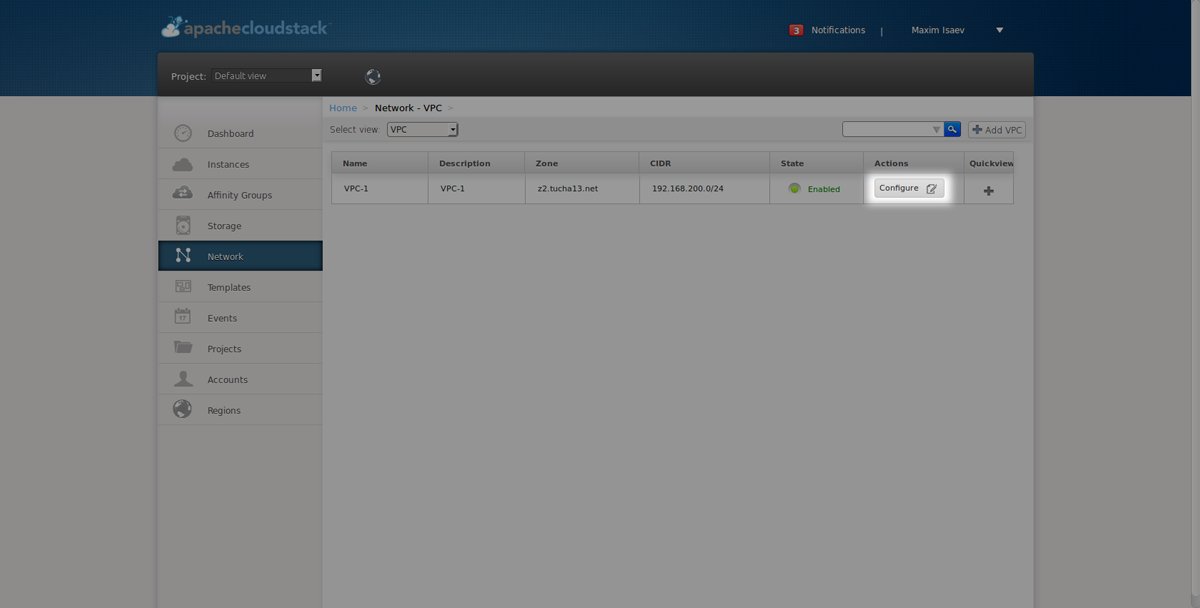
Task: Click the Dashboard gauge icon
Action: (x=183, y=133)
